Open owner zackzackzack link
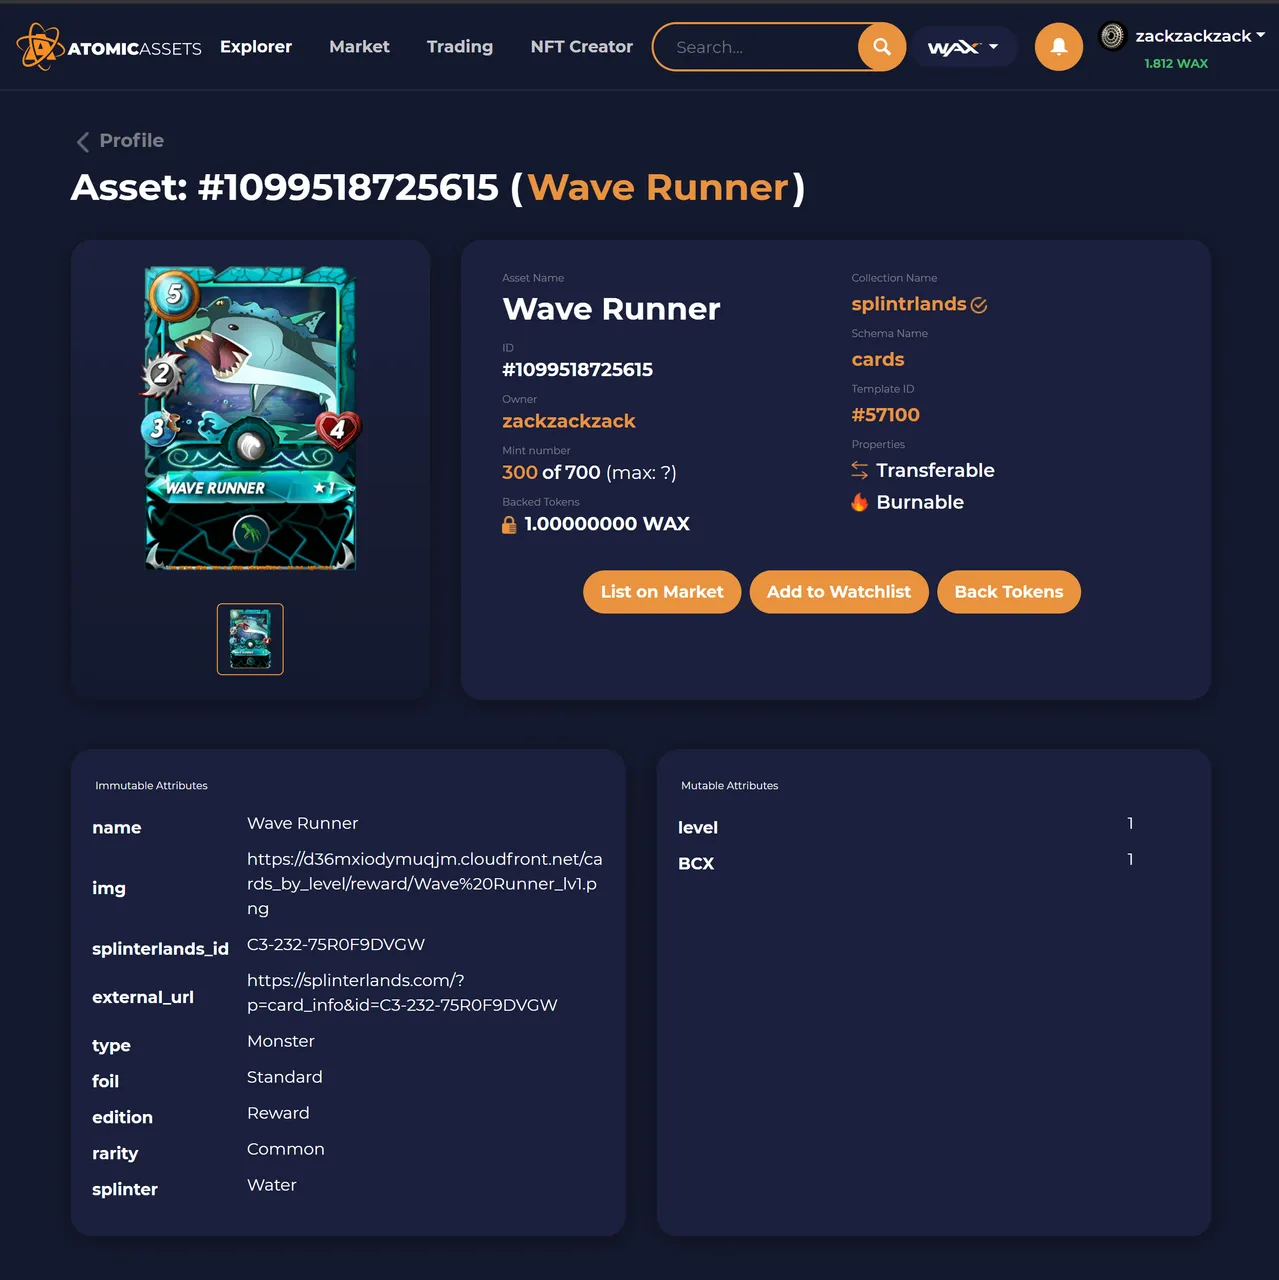 569,421
